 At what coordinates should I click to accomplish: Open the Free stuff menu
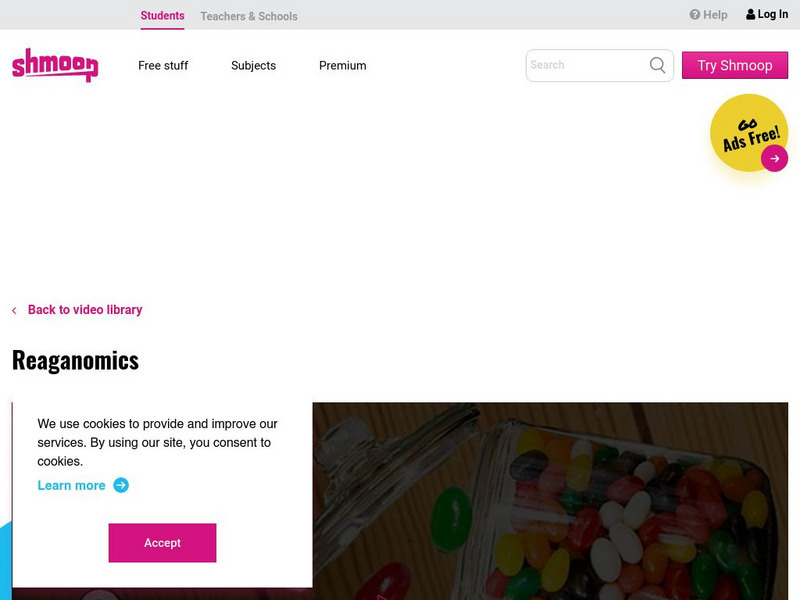point(163,66)
